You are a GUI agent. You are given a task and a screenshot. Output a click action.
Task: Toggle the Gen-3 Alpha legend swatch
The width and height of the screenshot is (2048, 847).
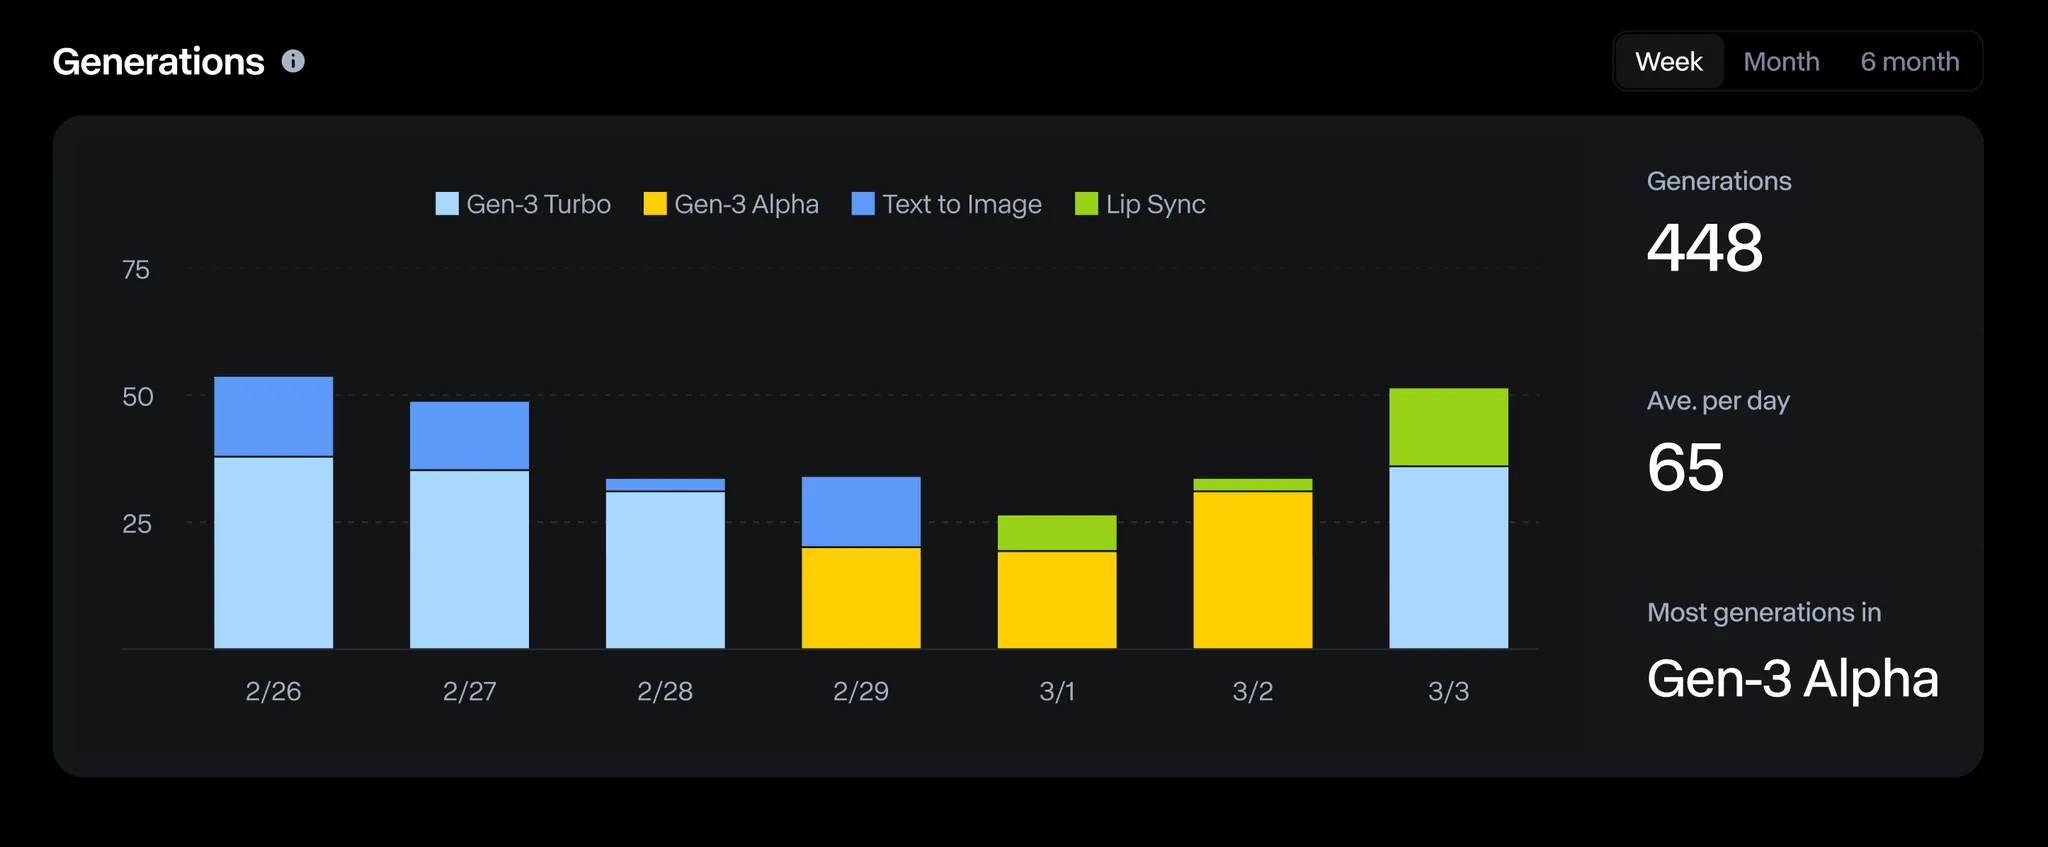[x=655, y=204]
